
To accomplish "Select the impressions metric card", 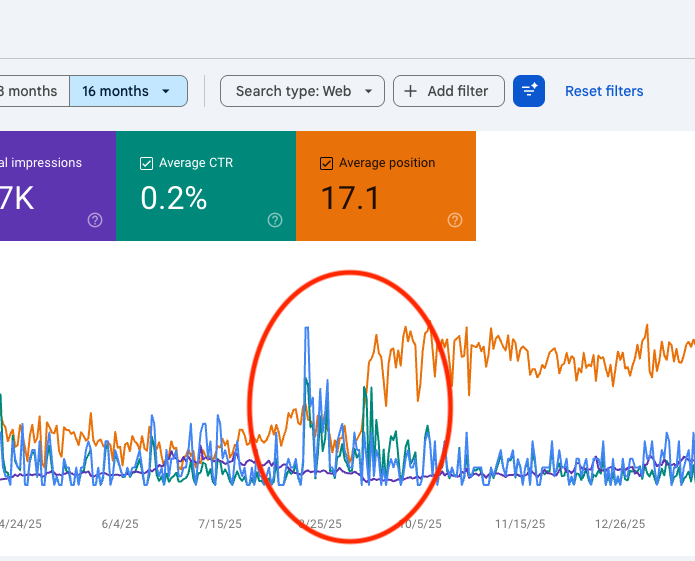I will 58,186.
